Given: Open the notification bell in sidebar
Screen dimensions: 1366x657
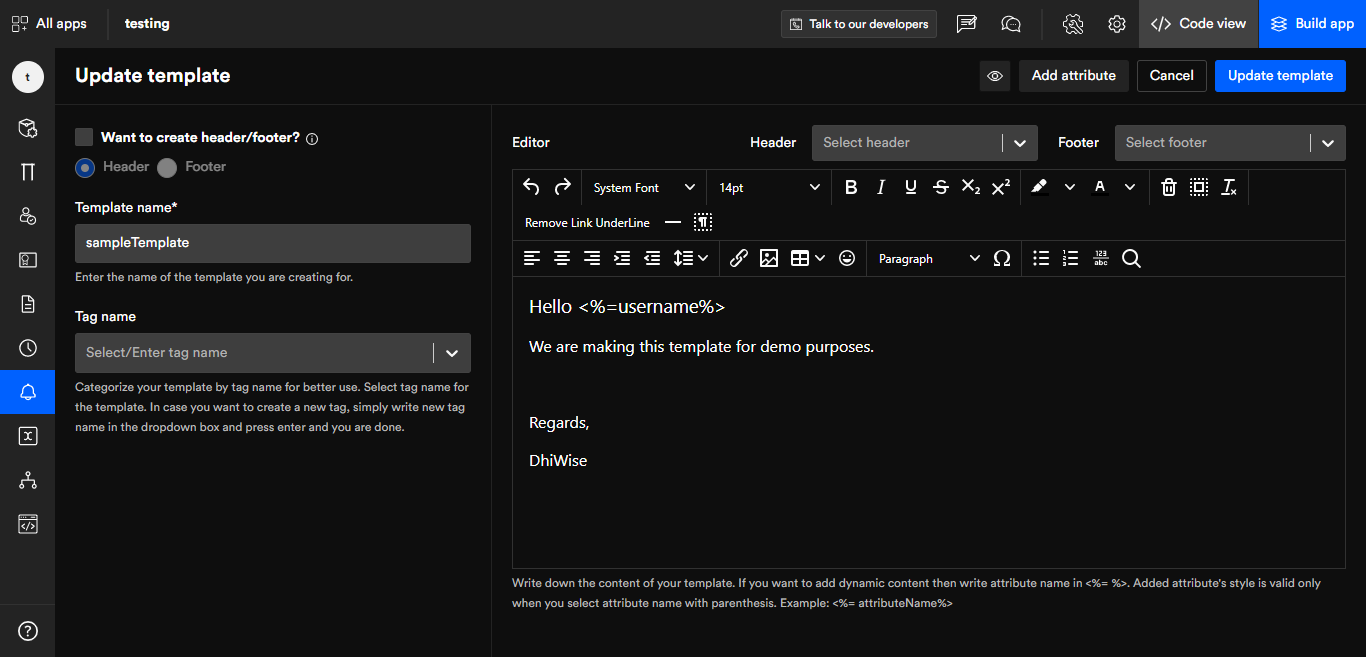Looking at the screenshot, I should (x=28, y=392).
